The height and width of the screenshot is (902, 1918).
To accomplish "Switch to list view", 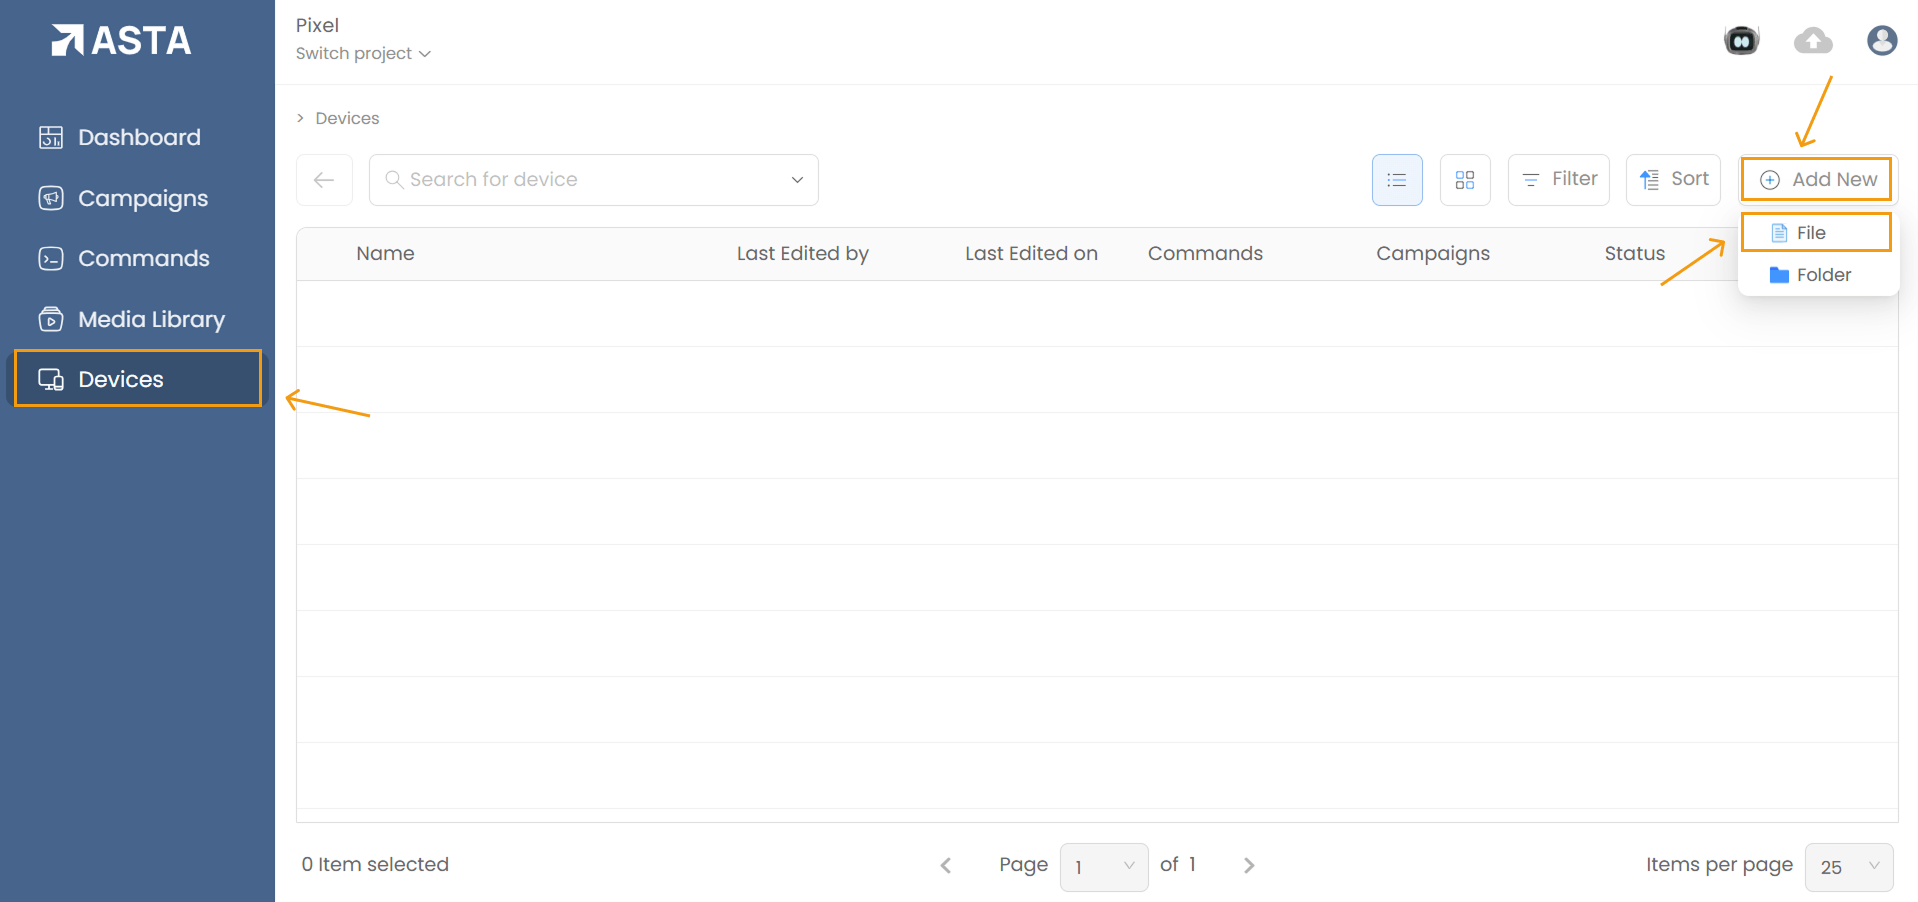I will coord(1396,180).
